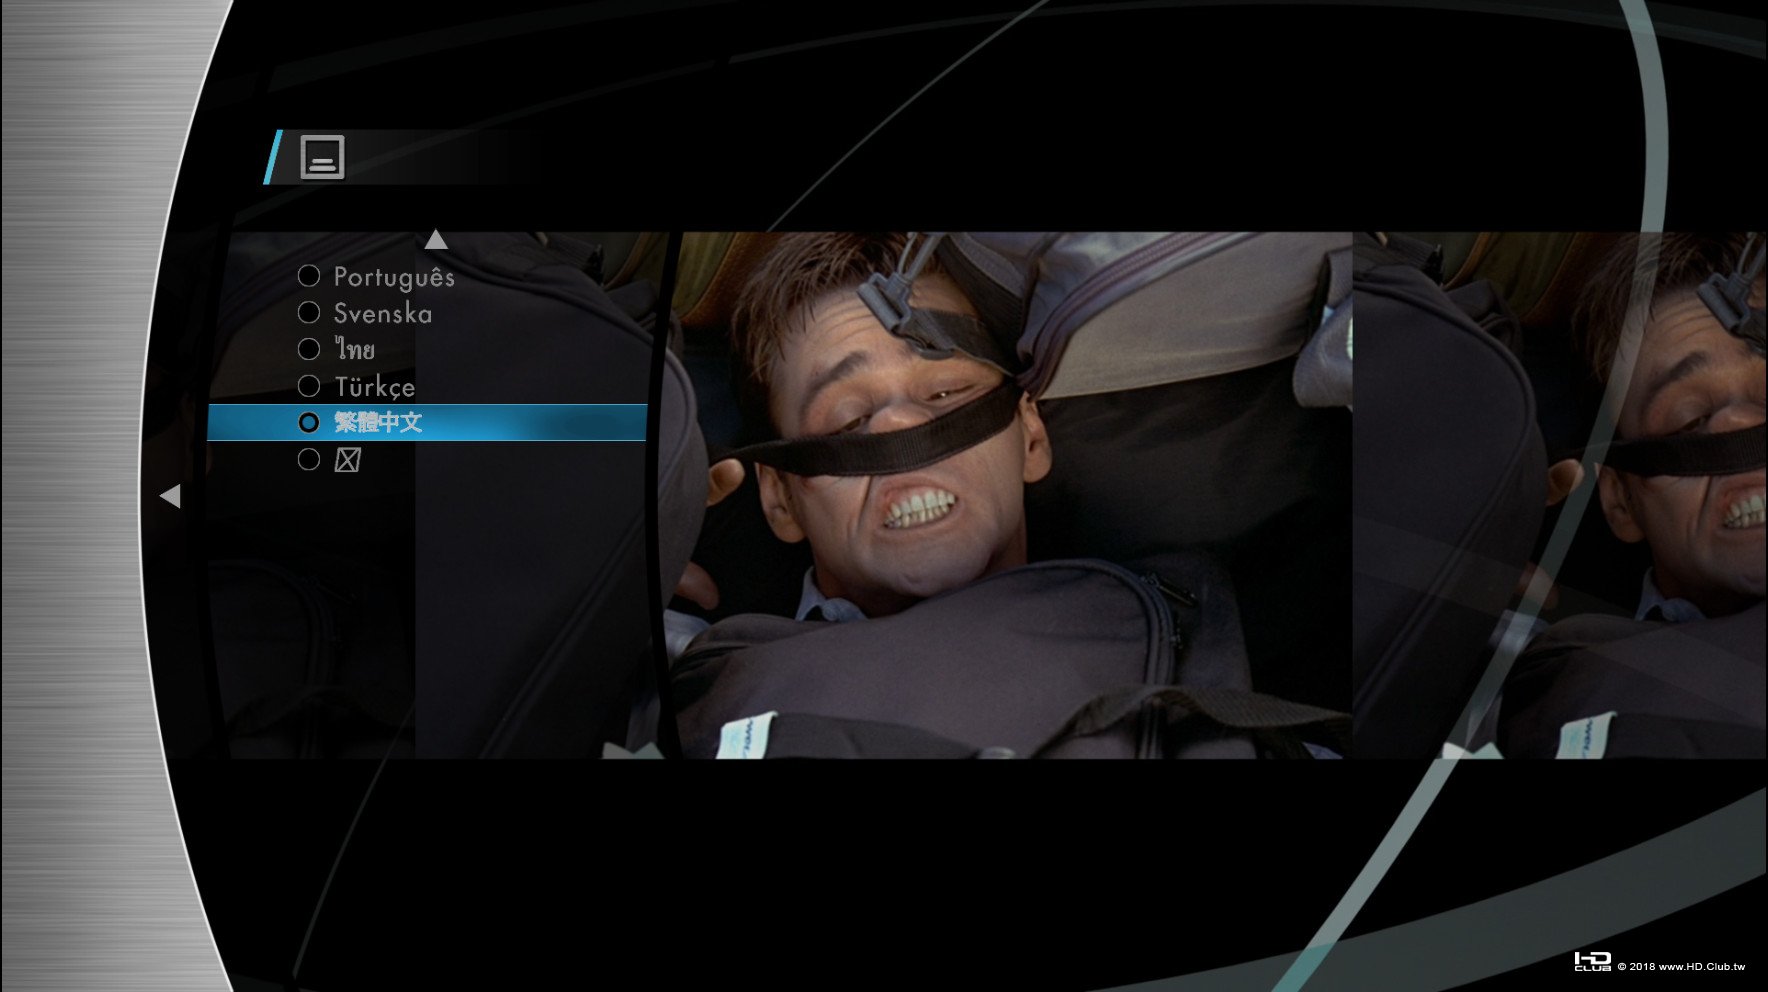1768x992 pixels.
Task: Click the left-pointing back arrow
Action: click(170, 495)
